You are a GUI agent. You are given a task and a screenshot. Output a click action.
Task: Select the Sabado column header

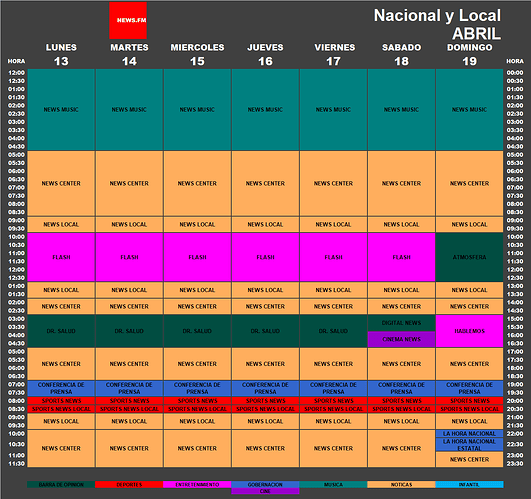(x=402, y=47)
